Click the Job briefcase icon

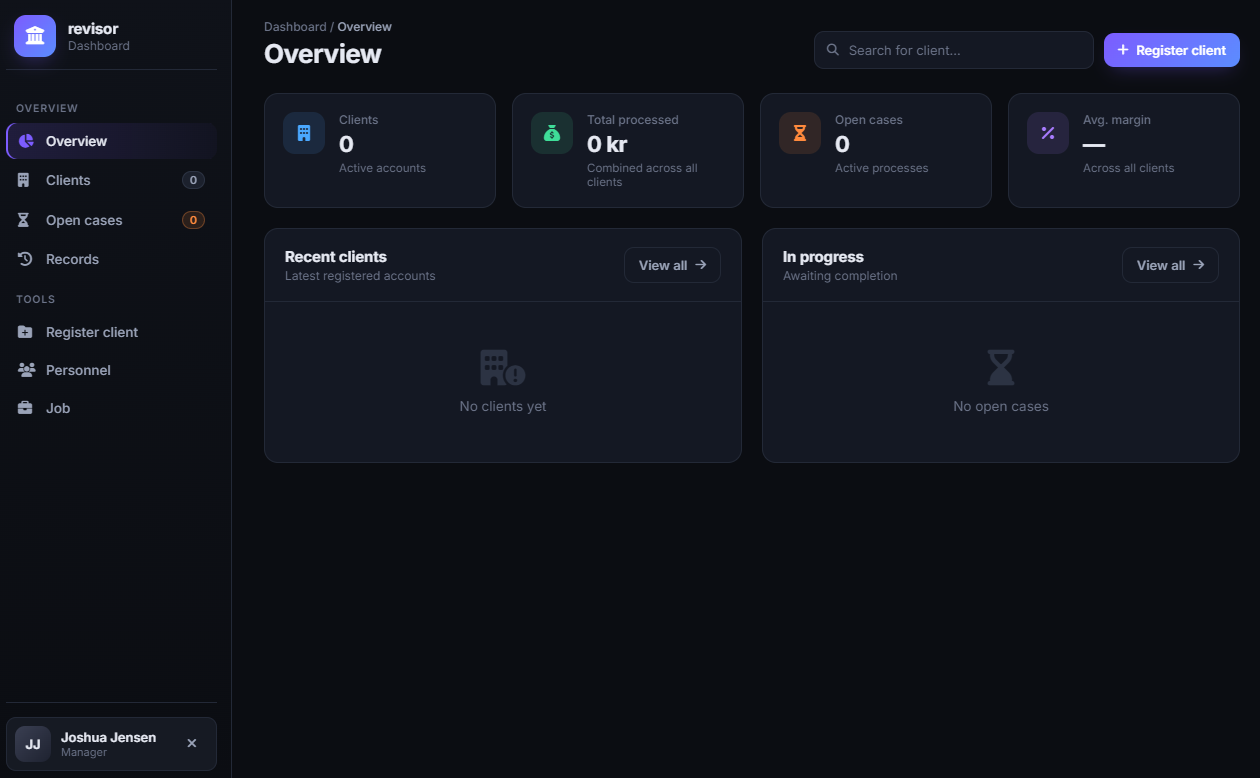click(x=26, y=408)
